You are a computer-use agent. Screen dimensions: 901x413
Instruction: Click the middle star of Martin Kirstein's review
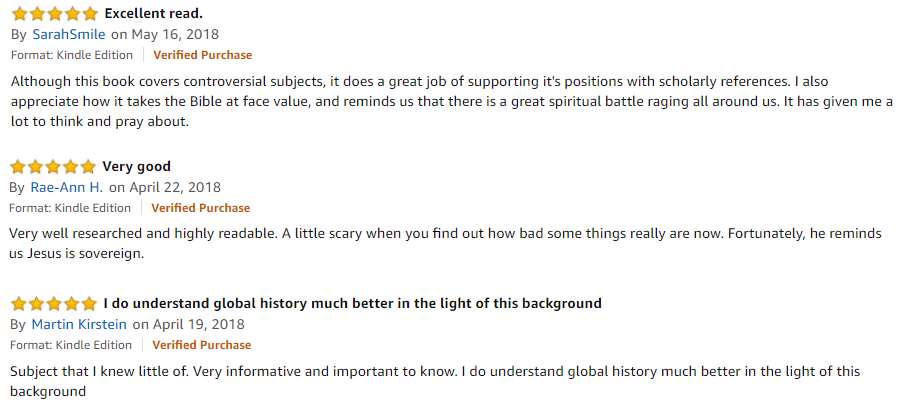coord(53,303)
